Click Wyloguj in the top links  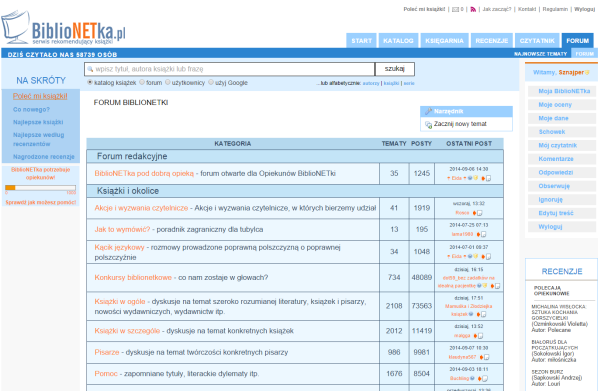584,9
